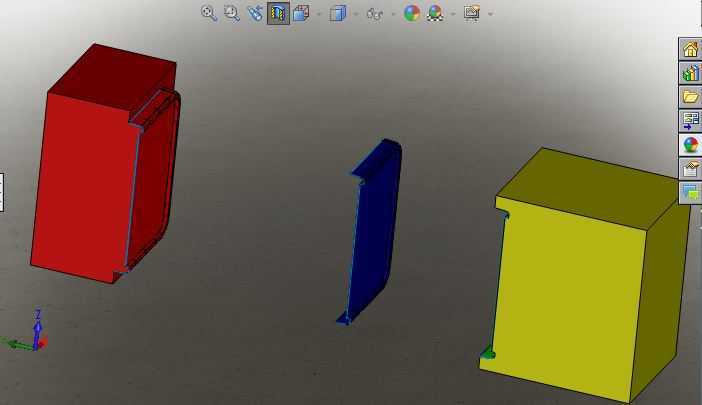Open the Design Library task pane tab

click(690, 73)
